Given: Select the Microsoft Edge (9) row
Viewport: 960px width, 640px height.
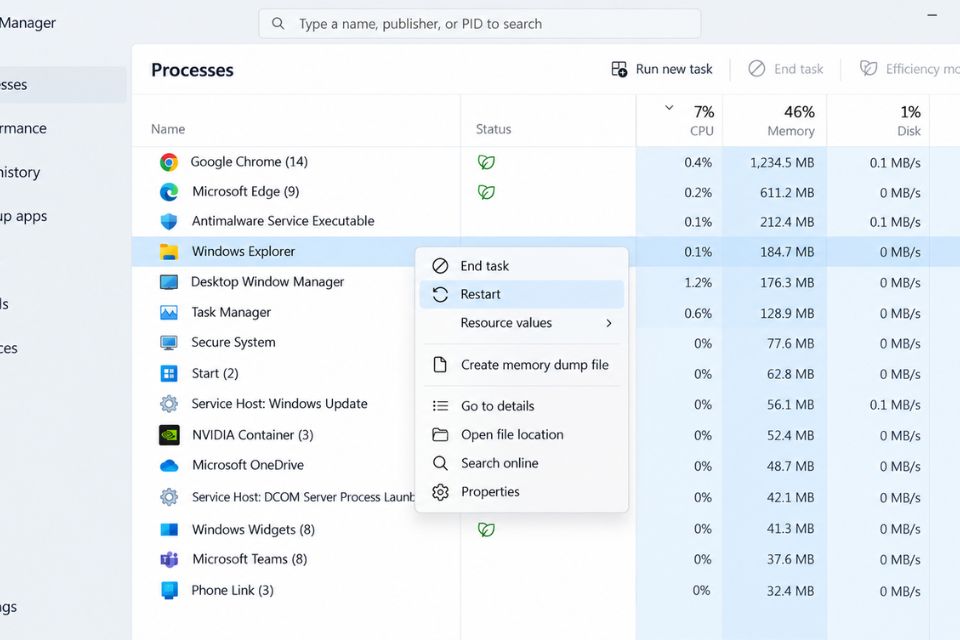Looking at the screenshot, I should pyautogui.click(x=546, y=192).
